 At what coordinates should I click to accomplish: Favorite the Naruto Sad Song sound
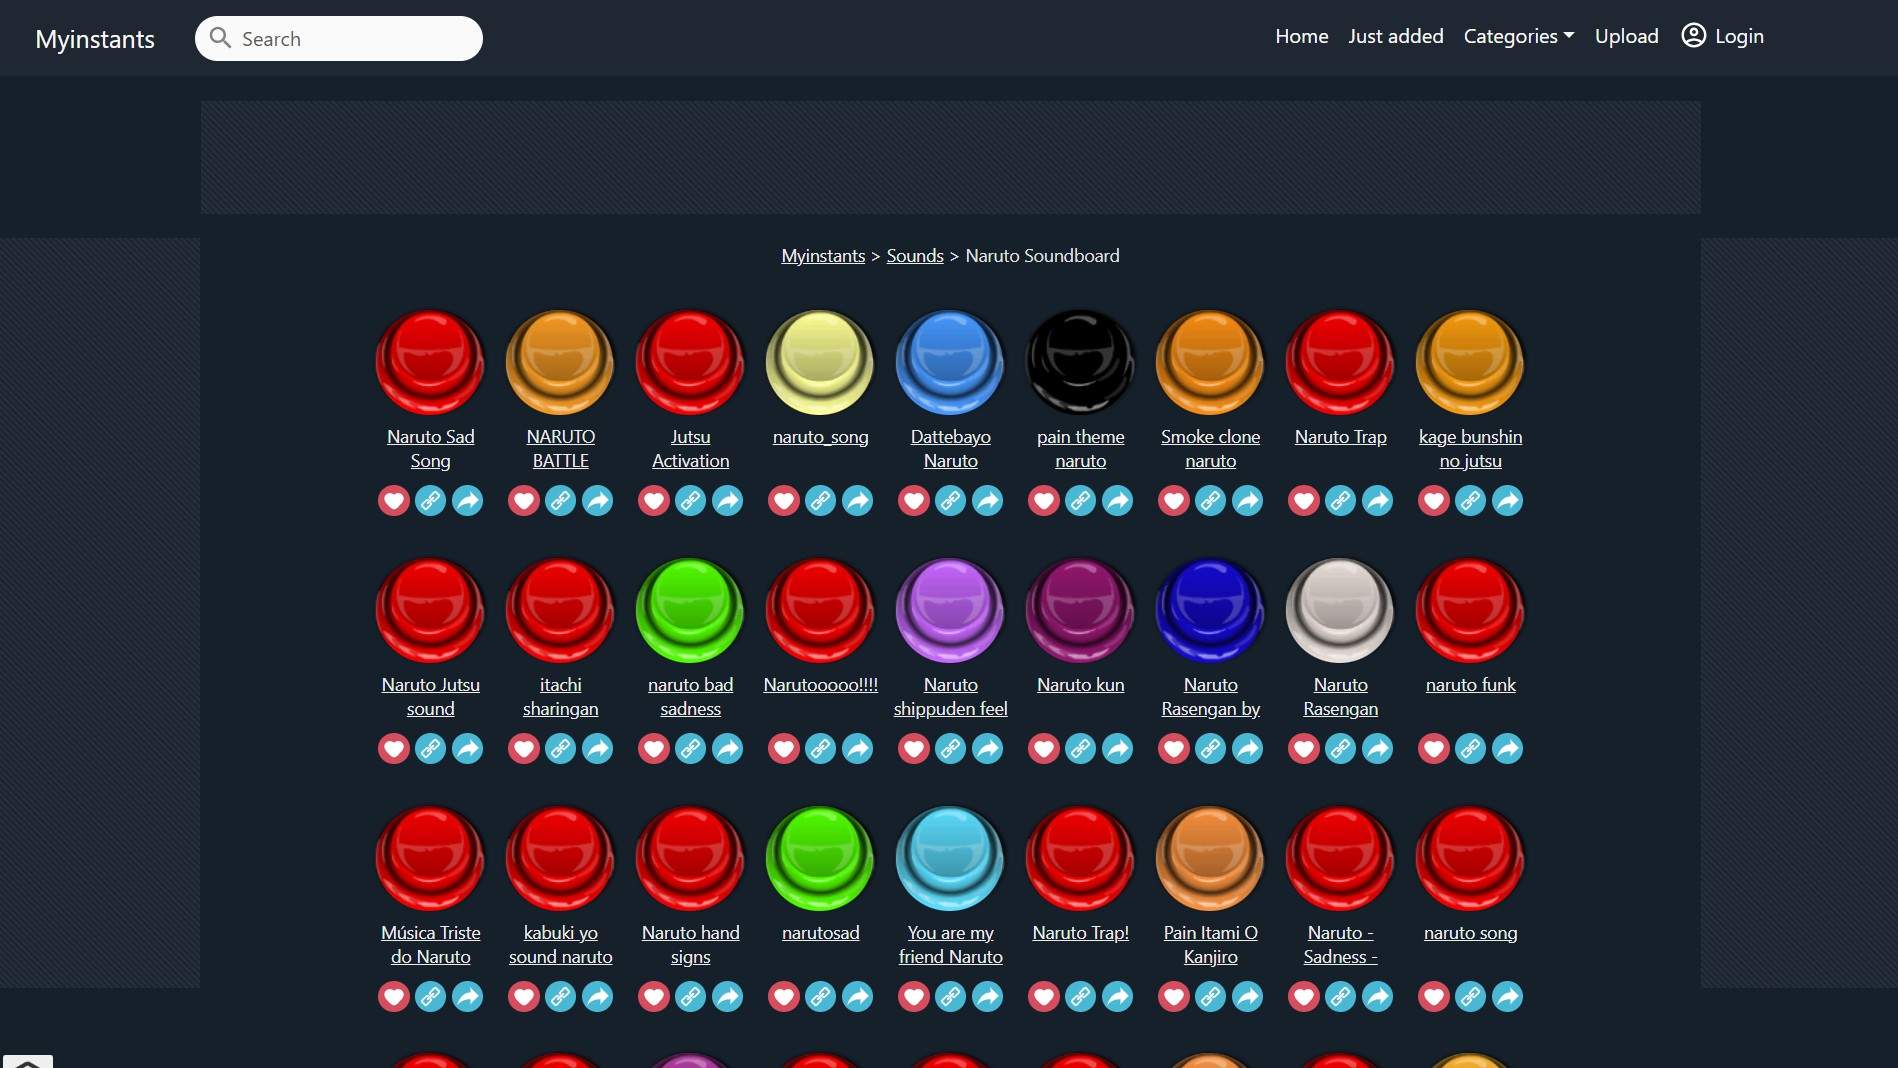pos(394,500)
